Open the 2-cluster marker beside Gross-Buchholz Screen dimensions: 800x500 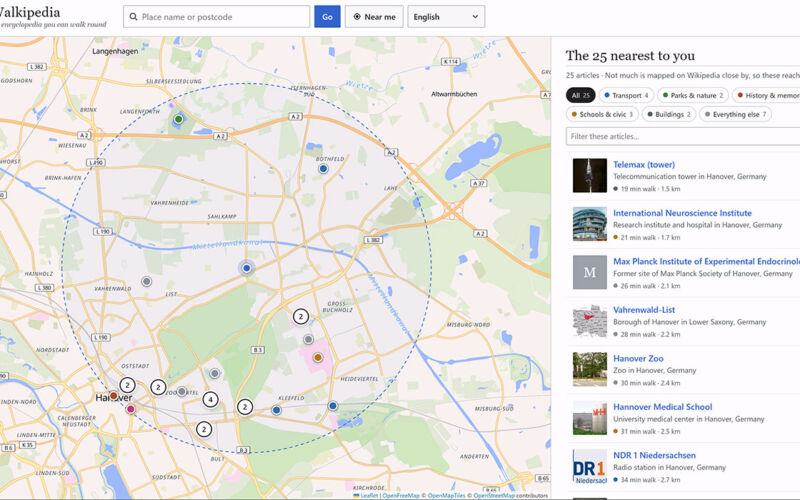pyautogui.click(x=301, y=317)
